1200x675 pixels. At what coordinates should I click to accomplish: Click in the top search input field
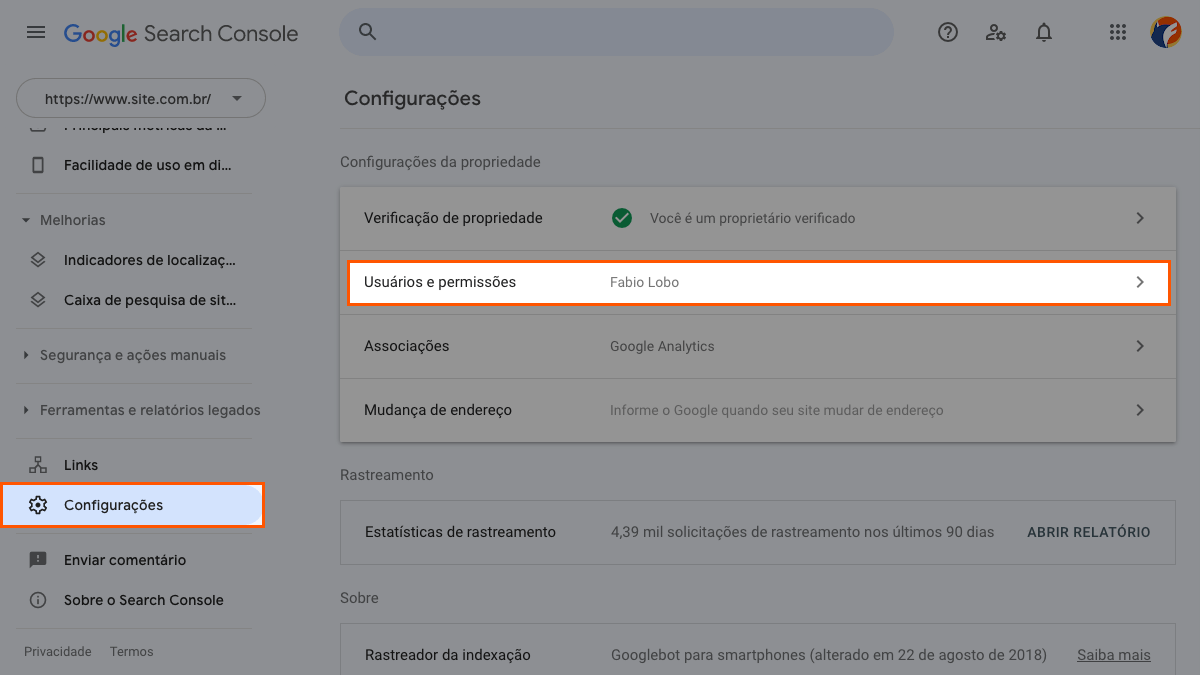point(617,32)
